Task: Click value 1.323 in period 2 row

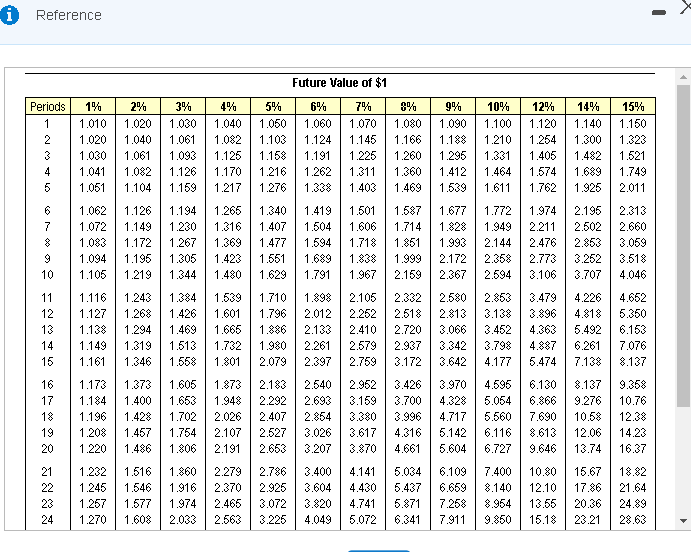Action: point(632,140)
